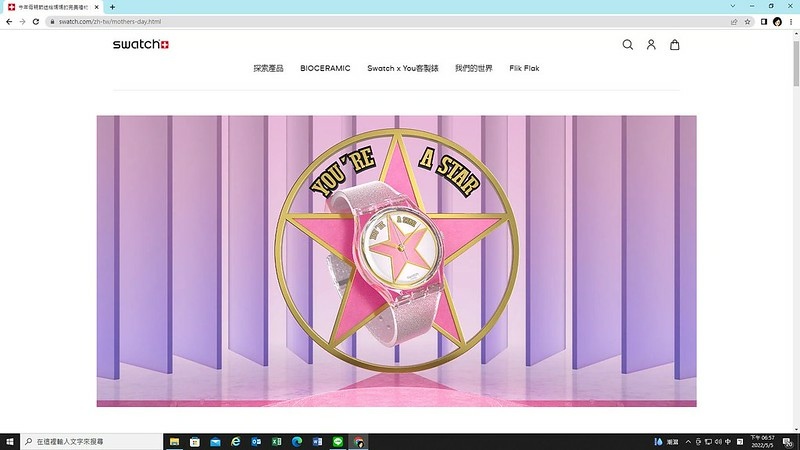Click the address bar URL
This screenshot has height=450, width=800.
tap(110, 21)
